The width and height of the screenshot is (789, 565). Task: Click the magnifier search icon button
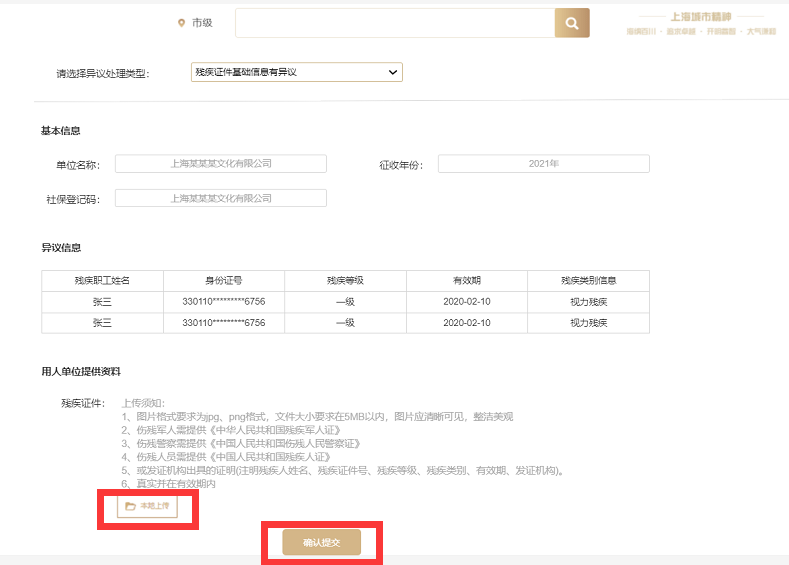click(x=572, y=23)
